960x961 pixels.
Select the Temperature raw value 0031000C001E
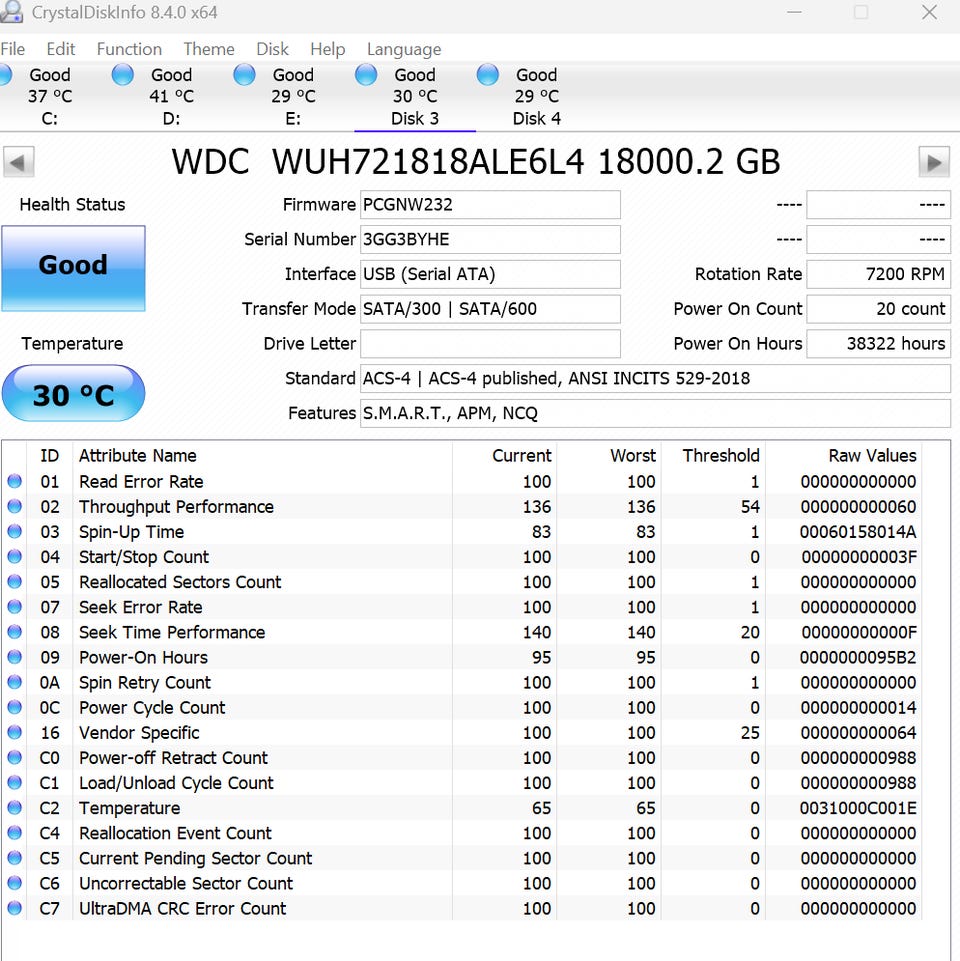858,808
